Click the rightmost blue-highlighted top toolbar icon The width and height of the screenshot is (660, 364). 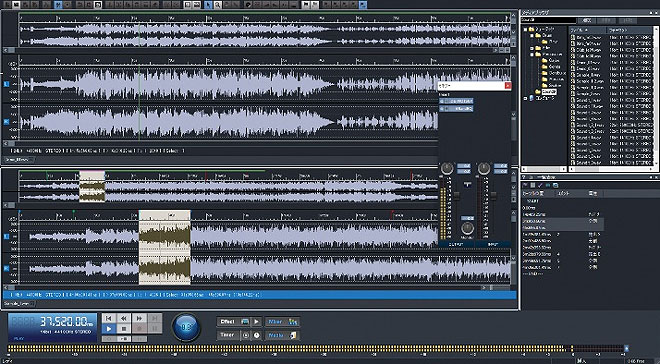363,5
